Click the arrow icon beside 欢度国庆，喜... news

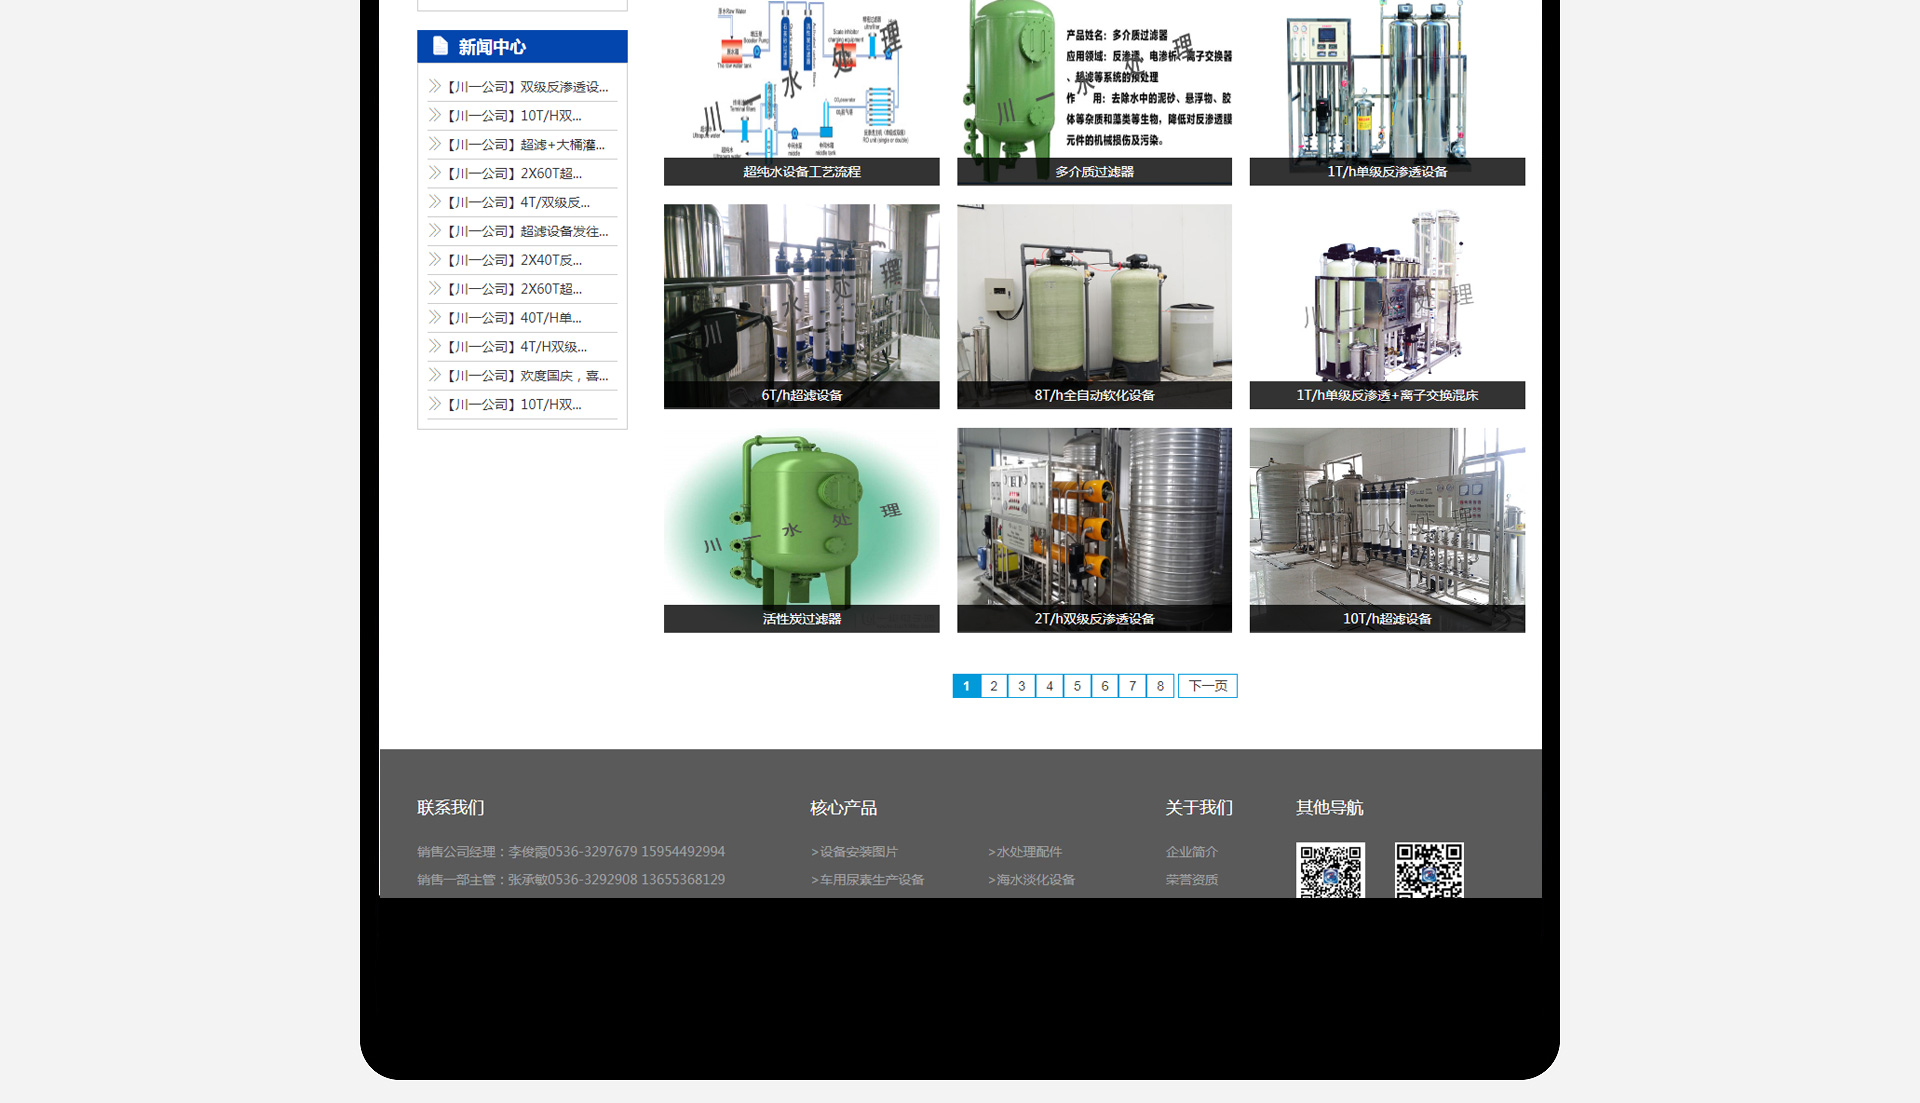[435, 376]
